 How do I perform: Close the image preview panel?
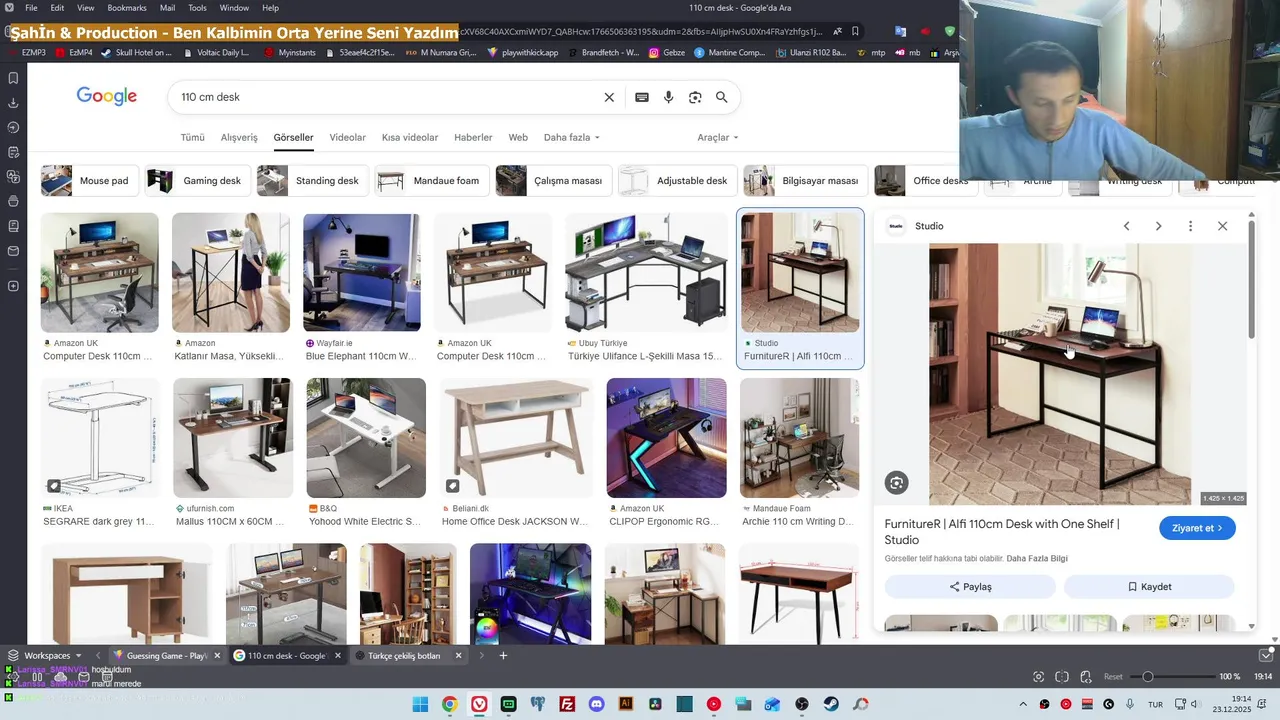pyautogui.click(x=1222, y=226)
